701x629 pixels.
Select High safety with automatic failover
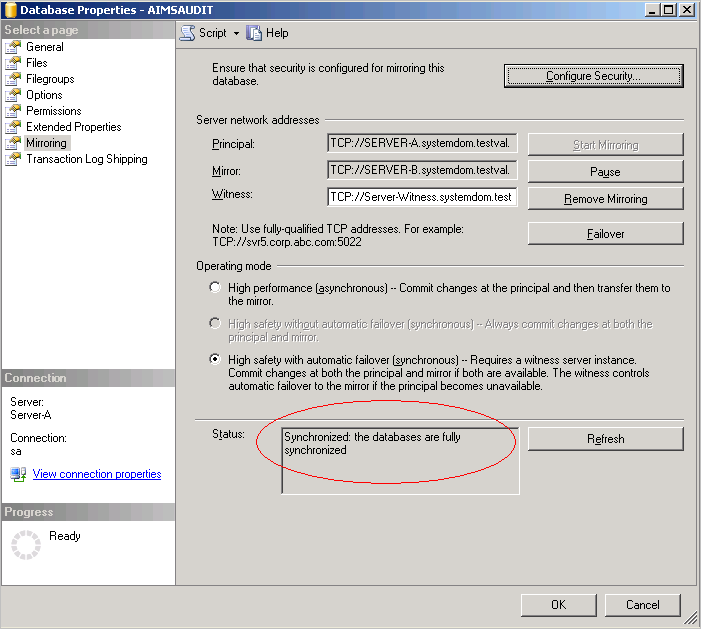[215, 360]
